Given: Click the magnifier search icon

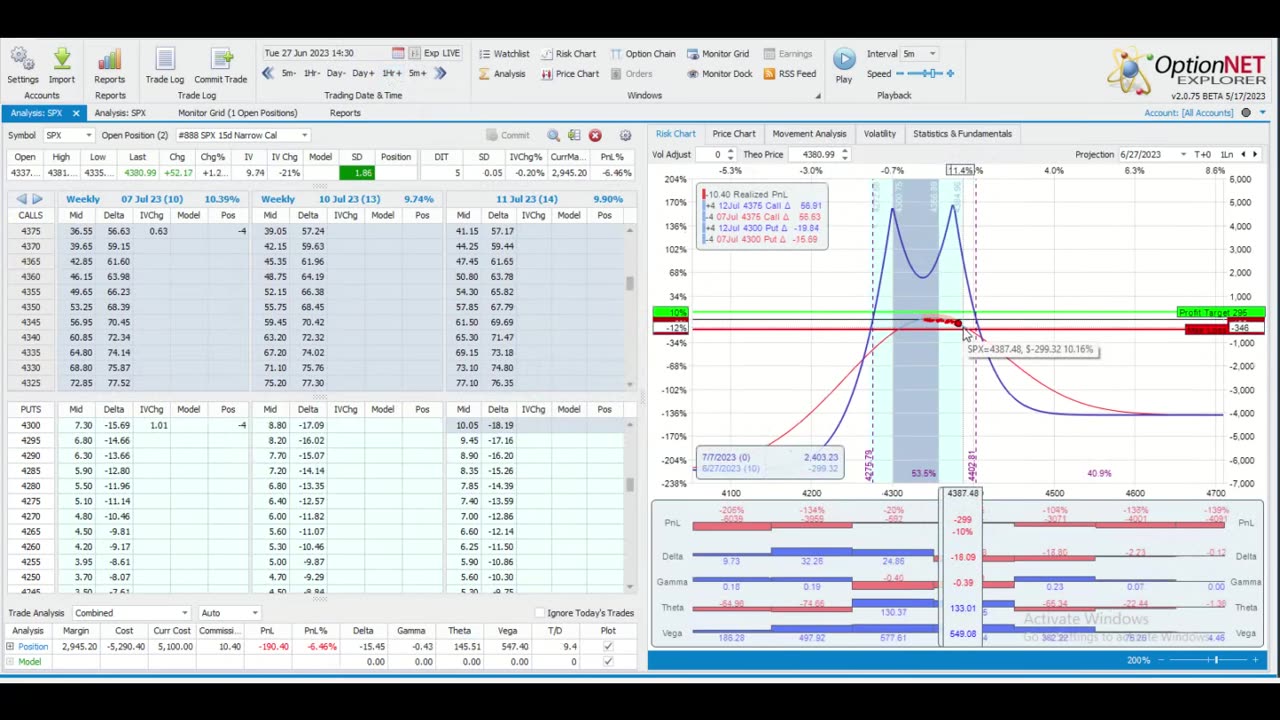Looking at the screenshot, I should (x=553, y=135).
